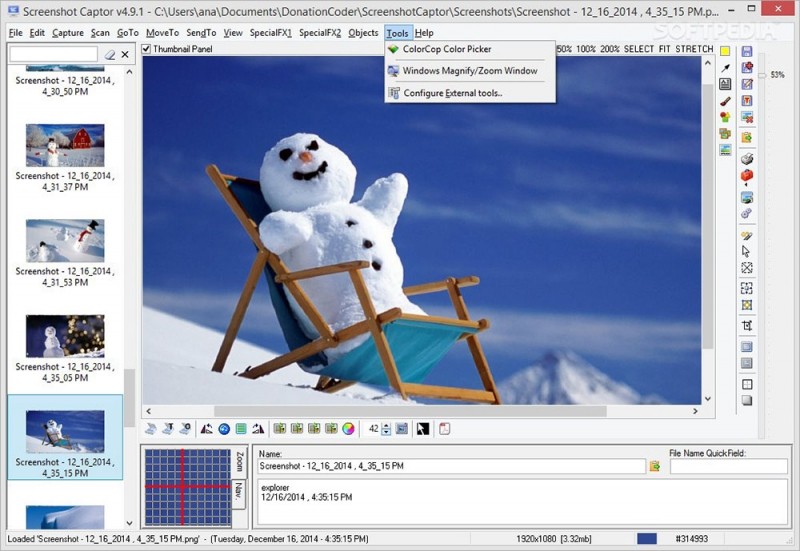Viewport: 800px width, 551px height.
Task: Click the File Name QuickField input
Action: [729, 466]
